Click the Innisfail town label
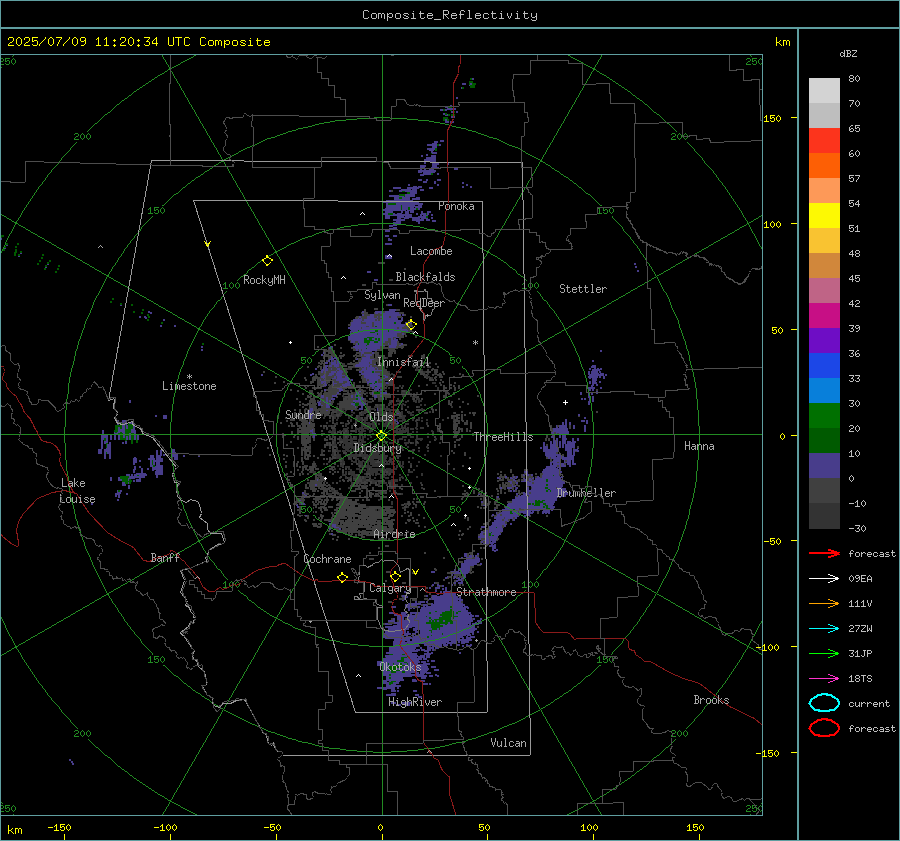The image size is (900, 841). (403, 362)
